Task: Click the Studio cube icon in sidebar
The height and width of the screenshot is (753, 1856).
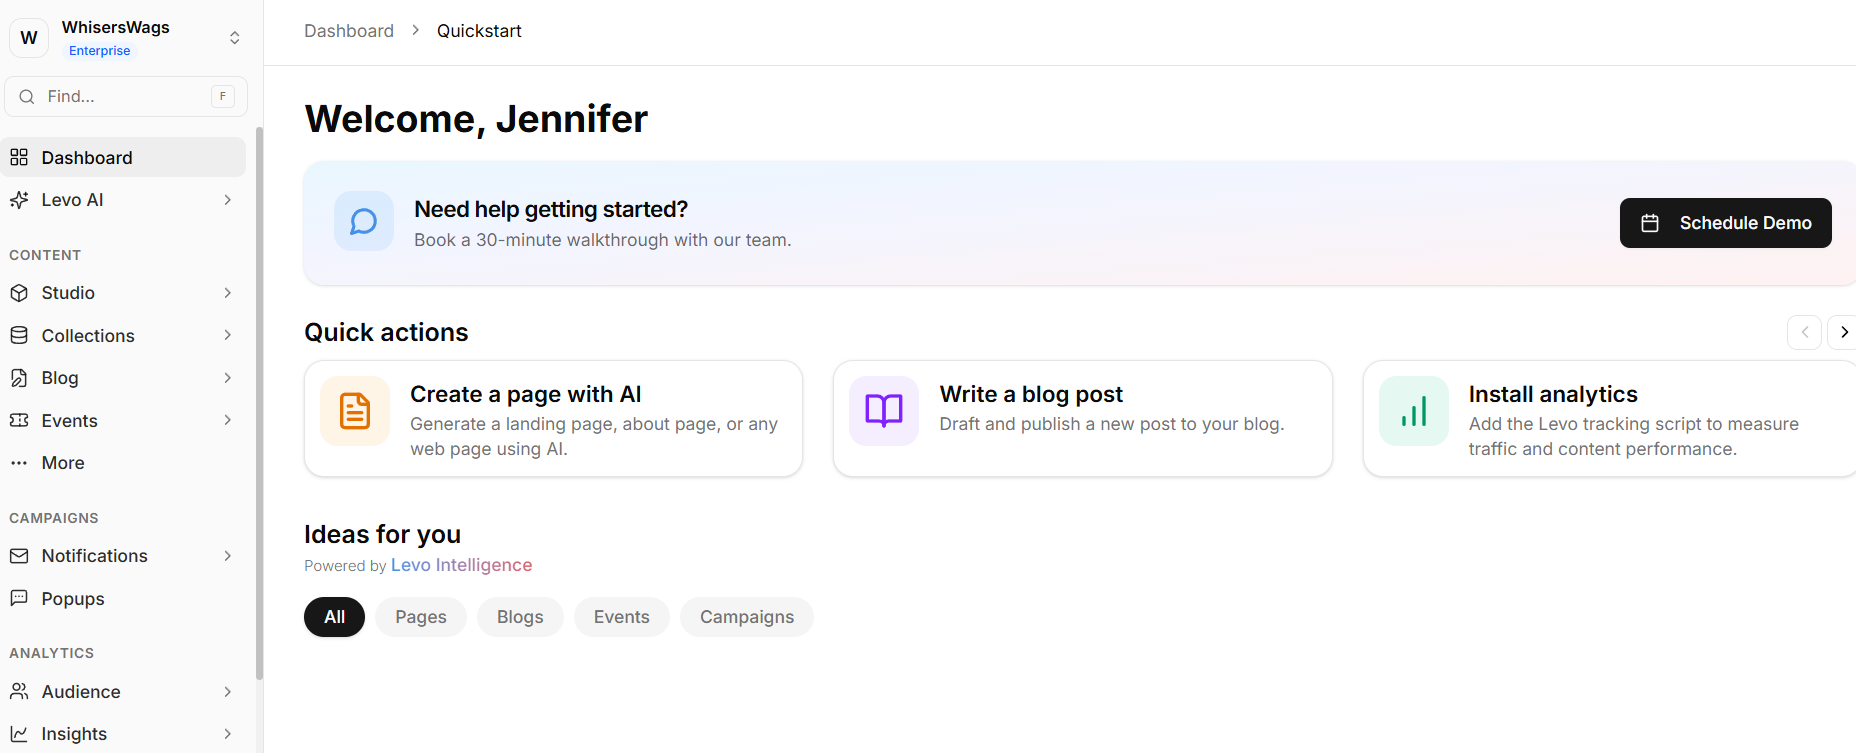Action: (x=19, y=293)
